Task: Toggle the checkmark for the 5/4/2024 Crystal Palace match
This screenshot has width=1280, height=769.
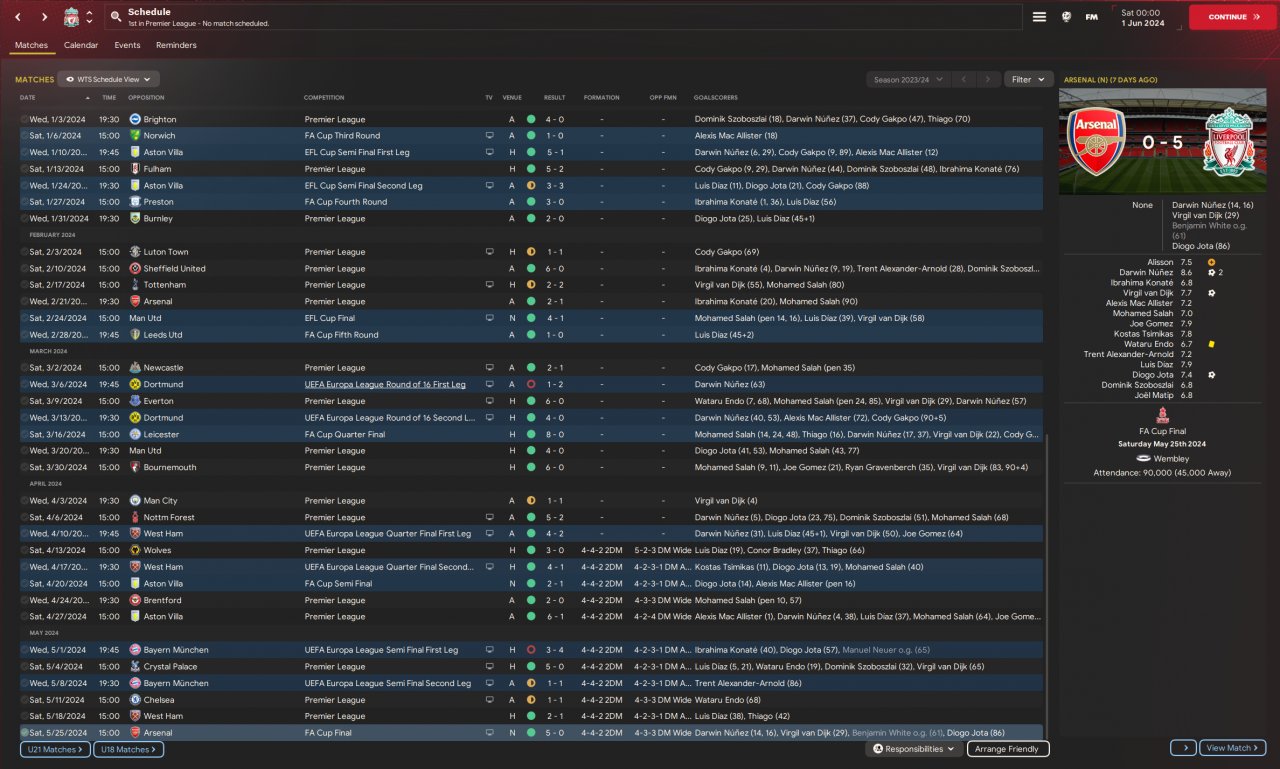Action: (24, 667)
